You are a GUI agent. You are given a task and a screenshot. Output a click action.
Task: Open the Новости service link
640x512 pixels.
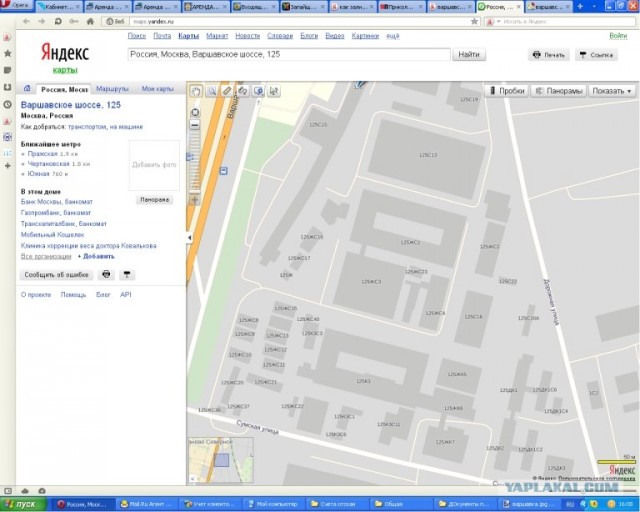point(247,36)
